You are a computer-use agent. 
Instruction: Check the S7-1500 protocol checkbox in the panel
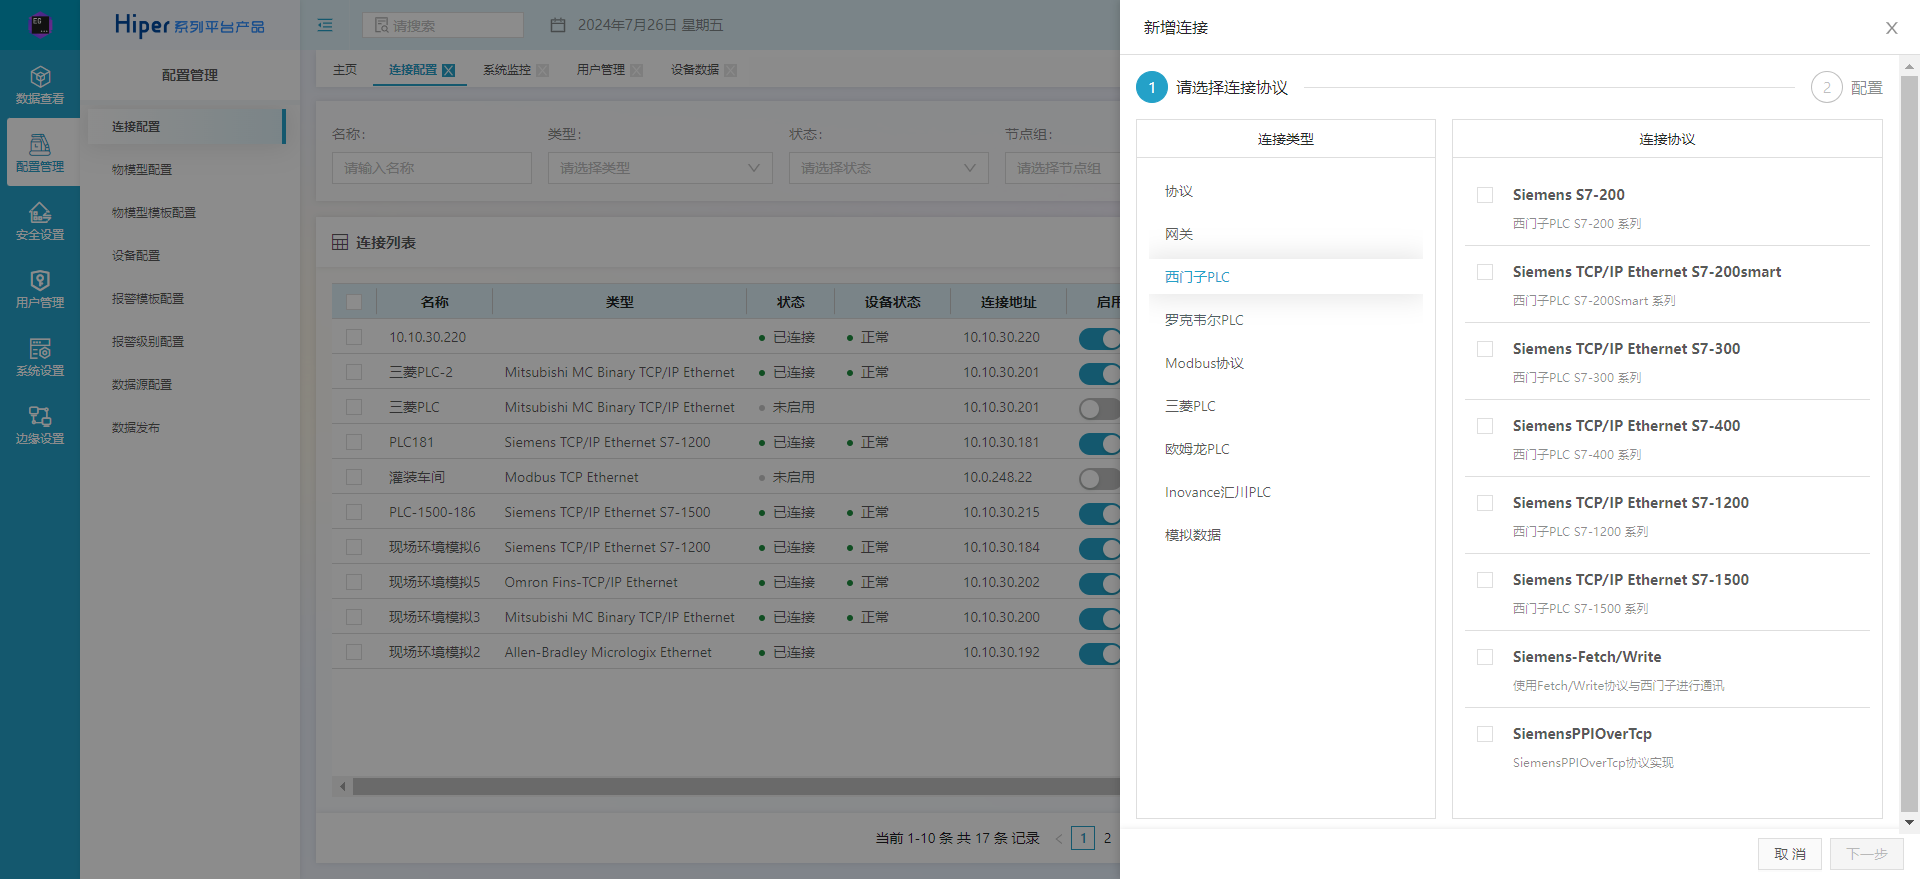pos(1485,580)
